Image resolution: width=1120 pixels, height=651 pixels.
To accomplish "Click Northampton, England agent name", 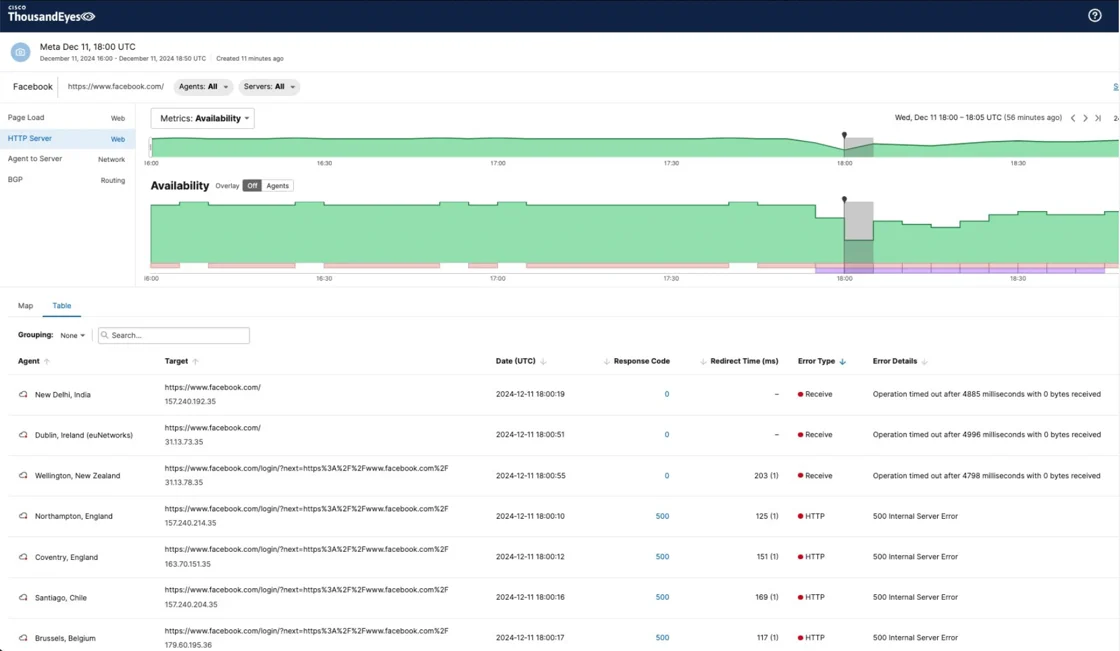I will (74, 516).
